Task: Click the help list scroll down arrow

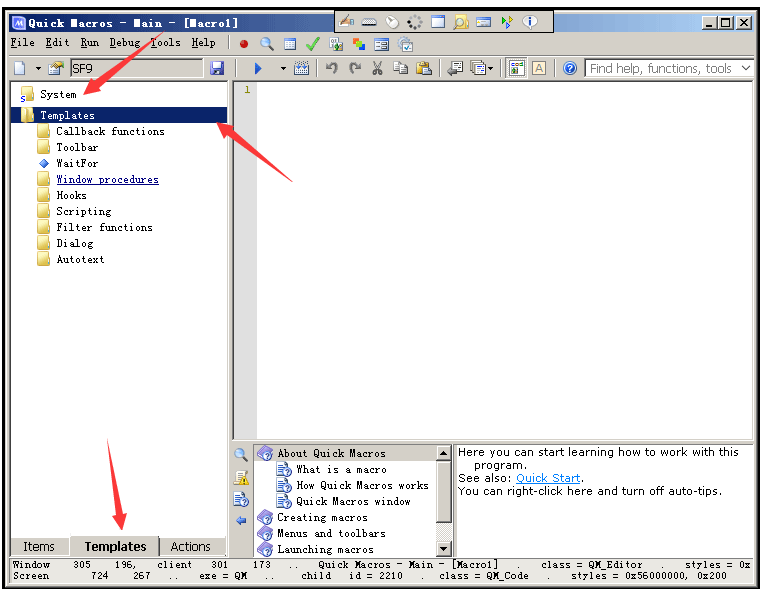Action: 444,549
